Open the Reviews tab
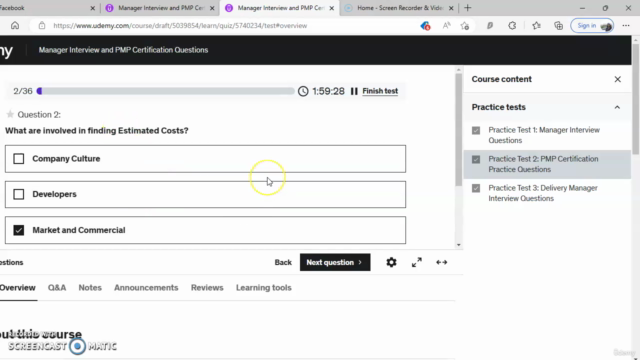Image resolution: width=640 pixels, height=360 pixels. pyautogui.click(x=207, y=288)
